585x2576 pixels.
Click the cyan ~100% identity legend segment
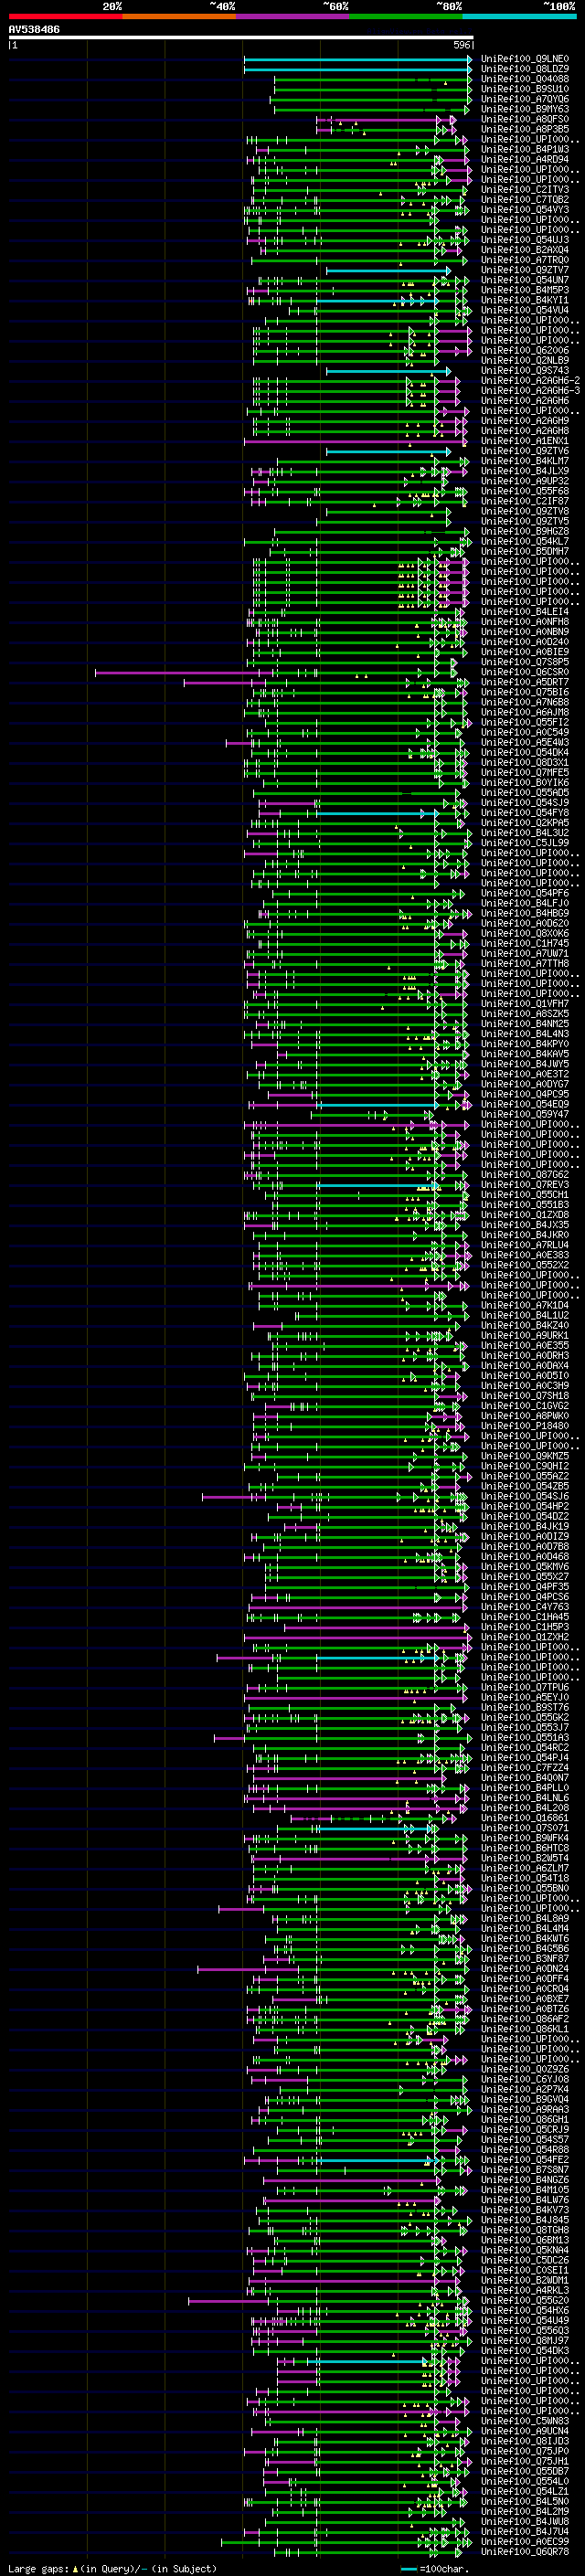tap(519, 16)
